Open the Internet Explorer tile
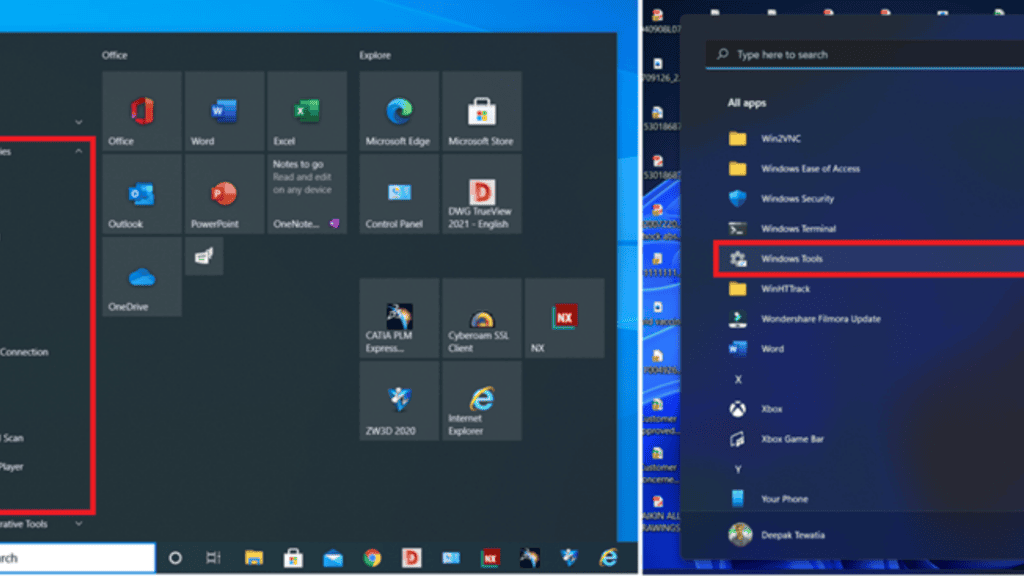This screenshot has height=576, width=1024. pyautogui.click(x=482, y=401)
